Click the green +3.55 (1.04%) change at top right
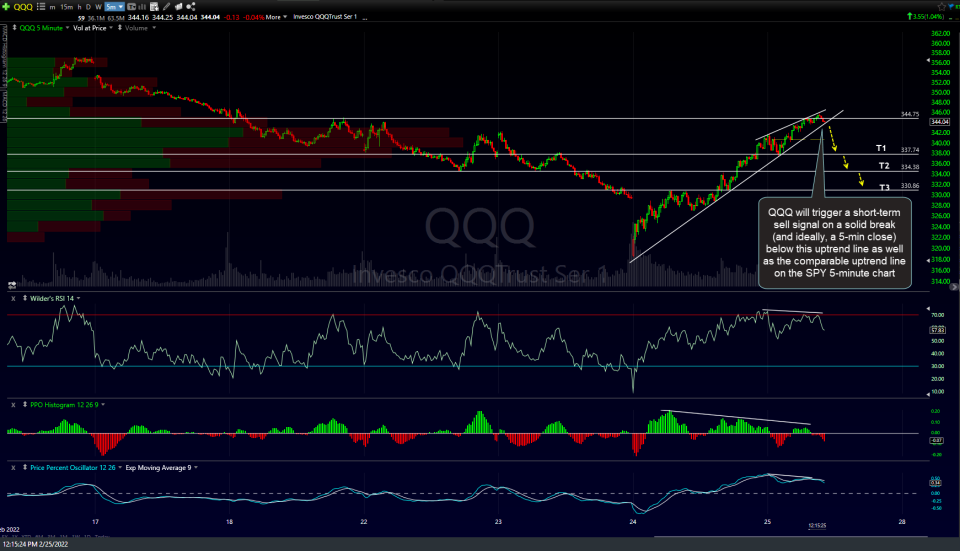The height and width of the screenshot is (551, 960). 926,17
